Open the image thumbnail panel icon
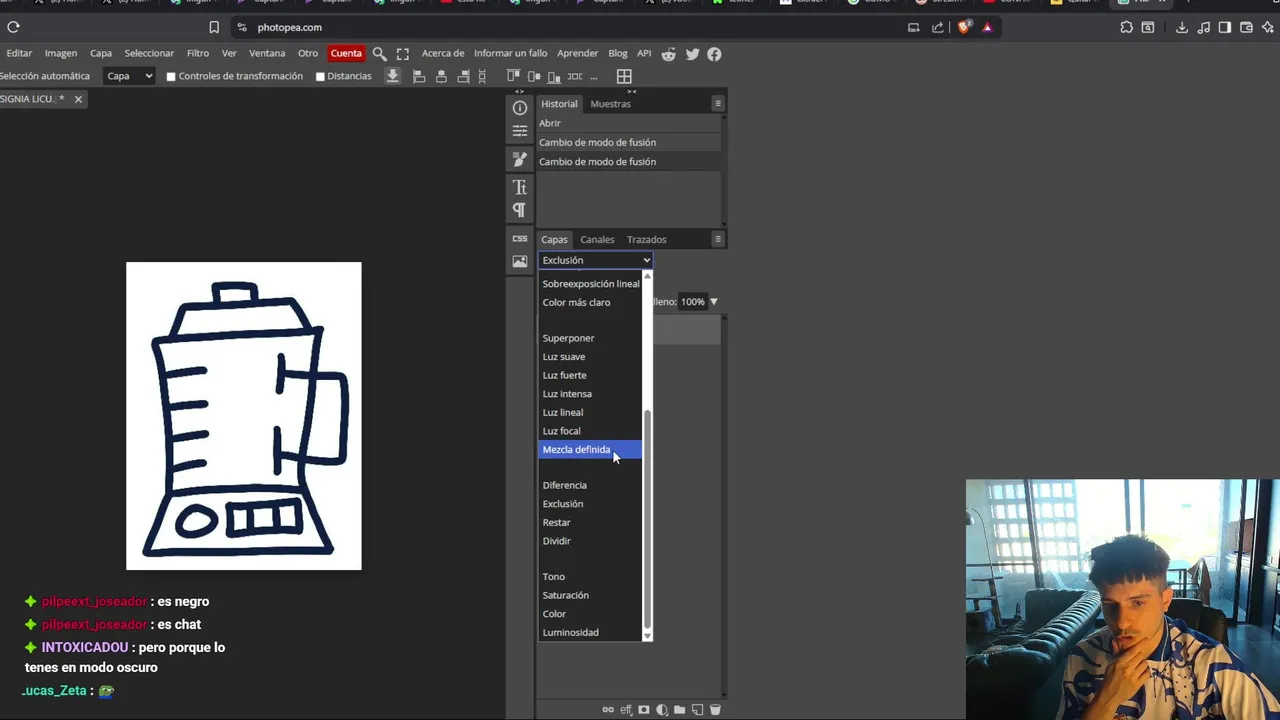Viewport: 1280px width, 720px height. (520, 261)
